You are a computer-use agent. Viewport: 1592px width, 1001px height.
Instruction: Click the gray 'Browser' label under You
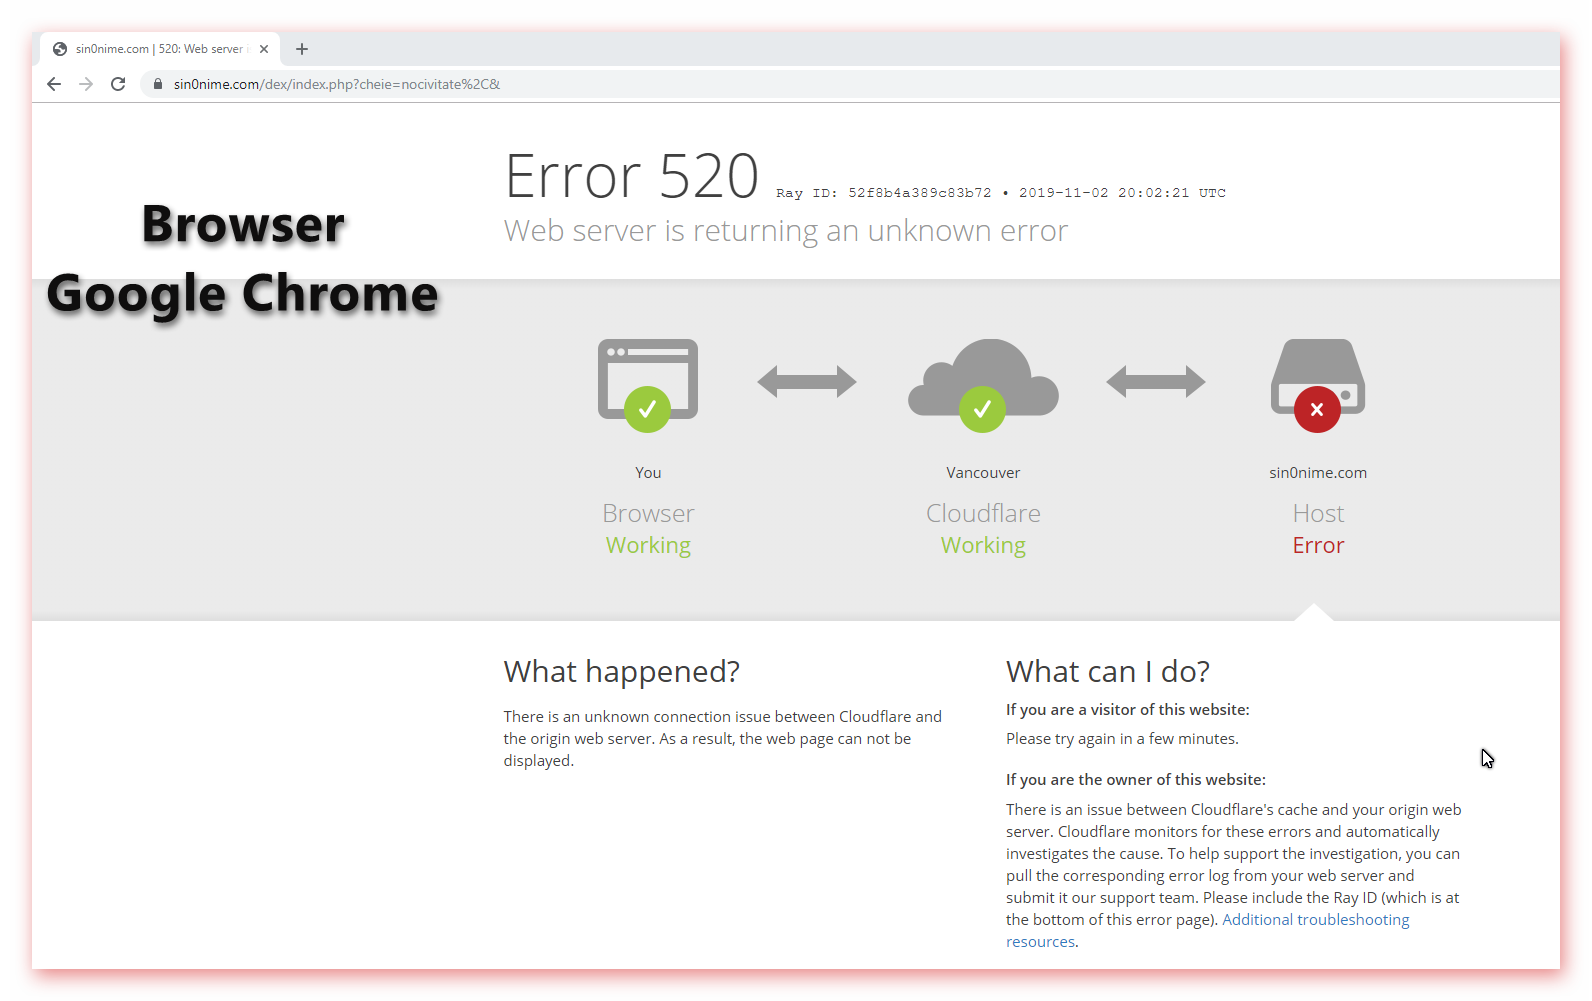tap(648, 513)
